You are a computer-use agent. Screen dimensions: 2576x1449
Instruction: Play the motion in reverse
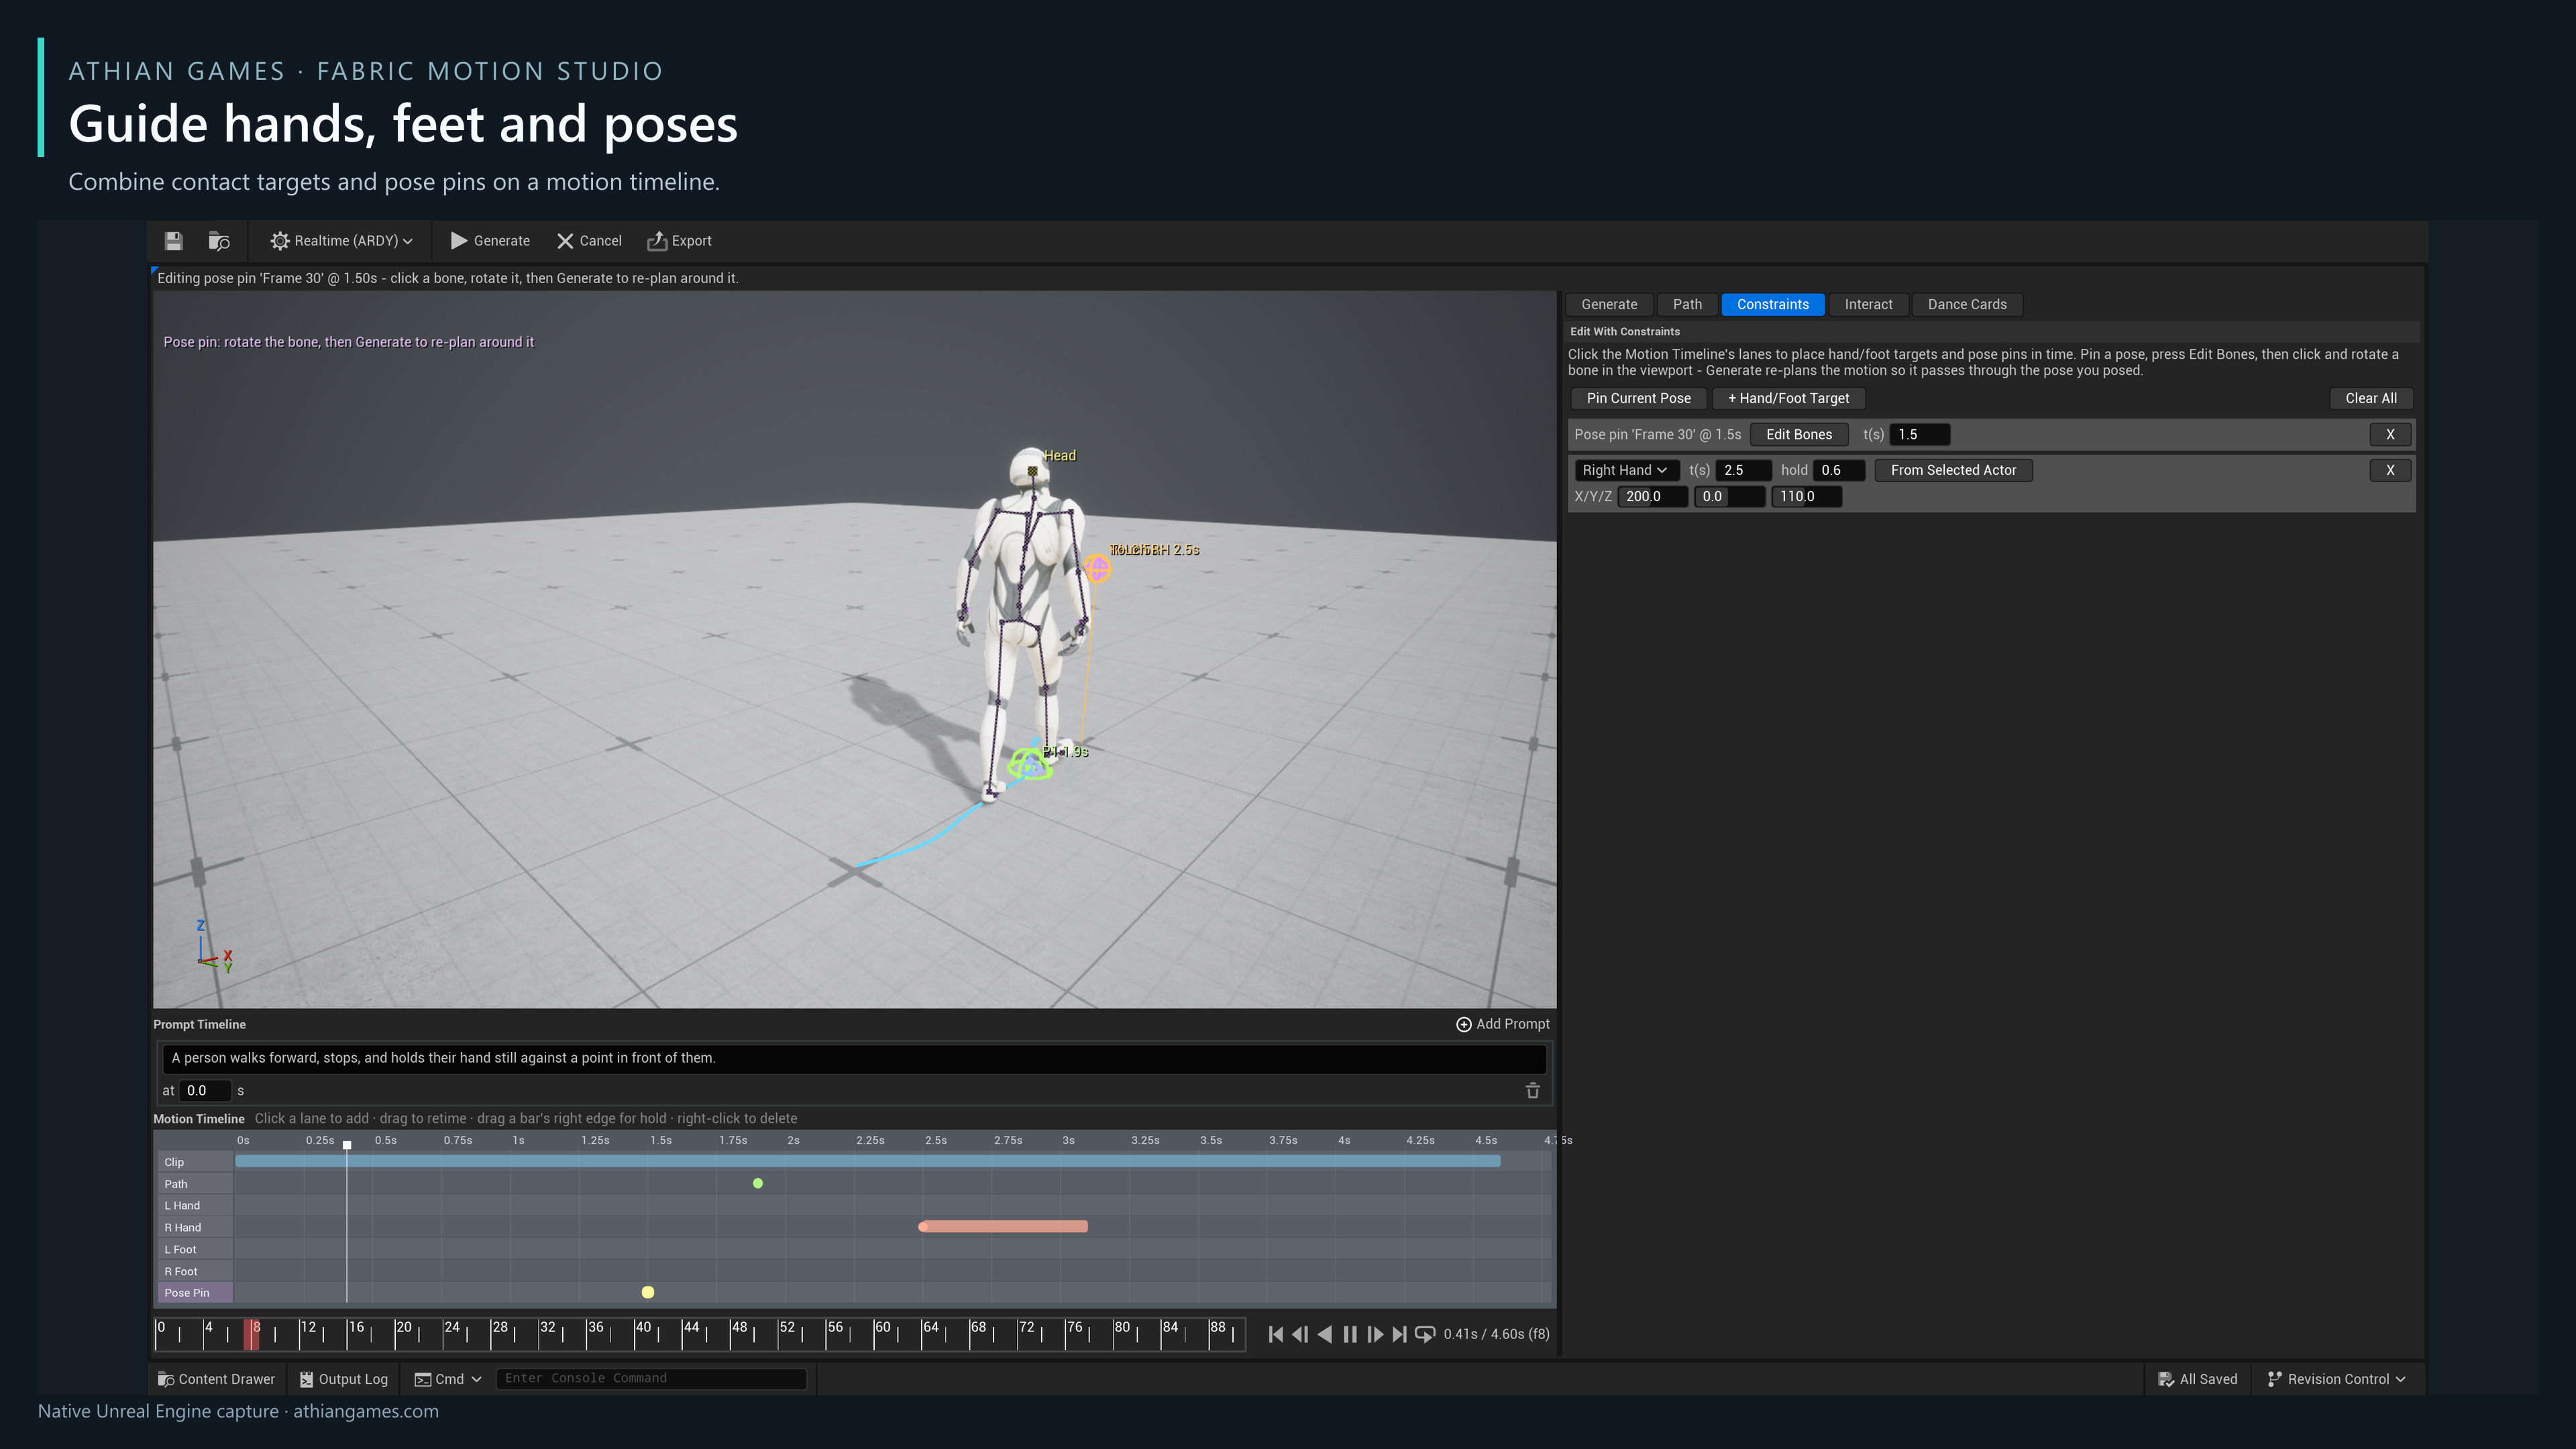click(1325, 1334)
